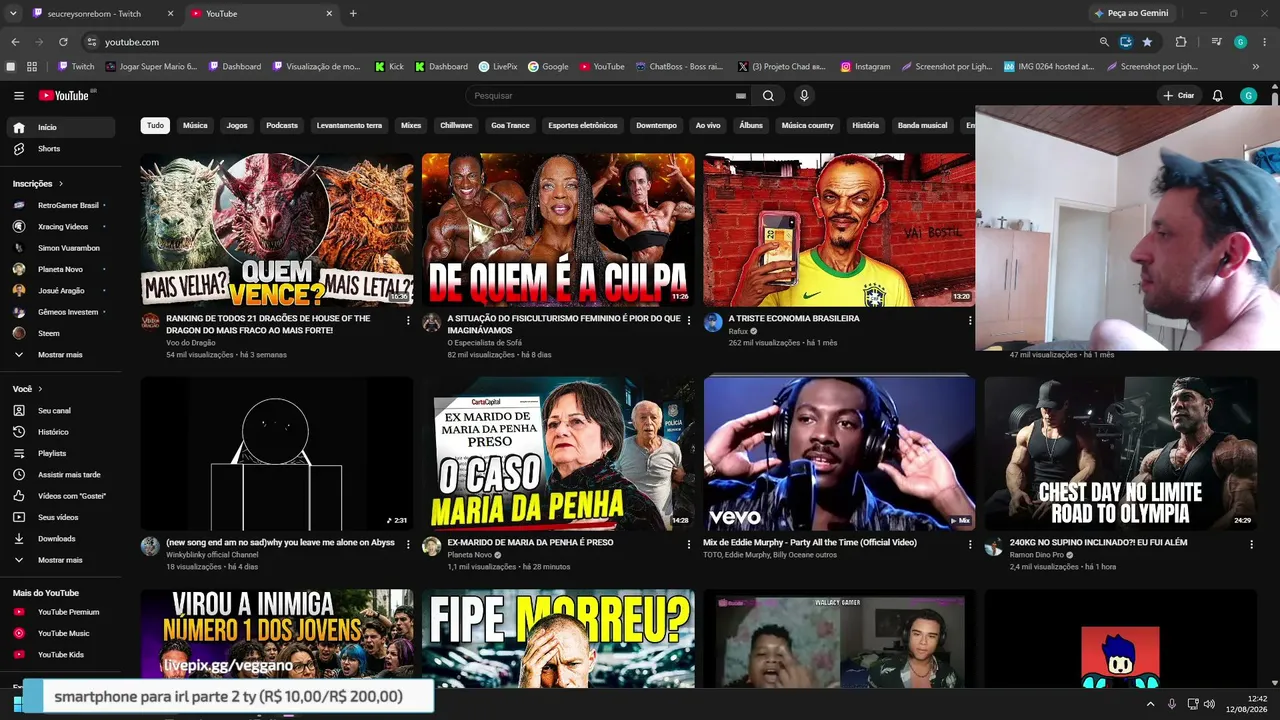The width and height of the screenshot is (1280, 720).
Task: Open Seu canal in sidebar
Action: pyautogui.click(x=62, y=411)
